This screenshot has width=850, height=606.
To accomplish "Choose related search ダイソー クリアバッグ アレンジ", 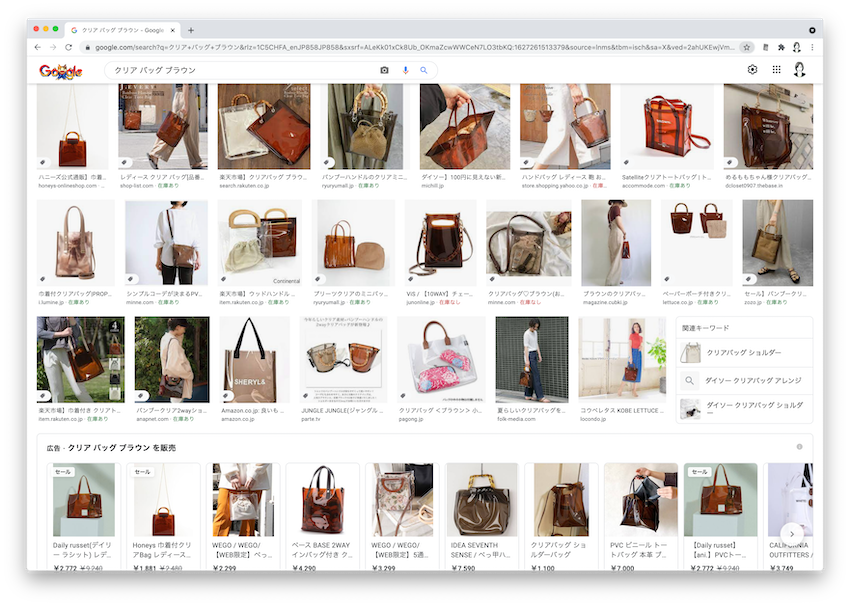I will [x=744, y=381].
